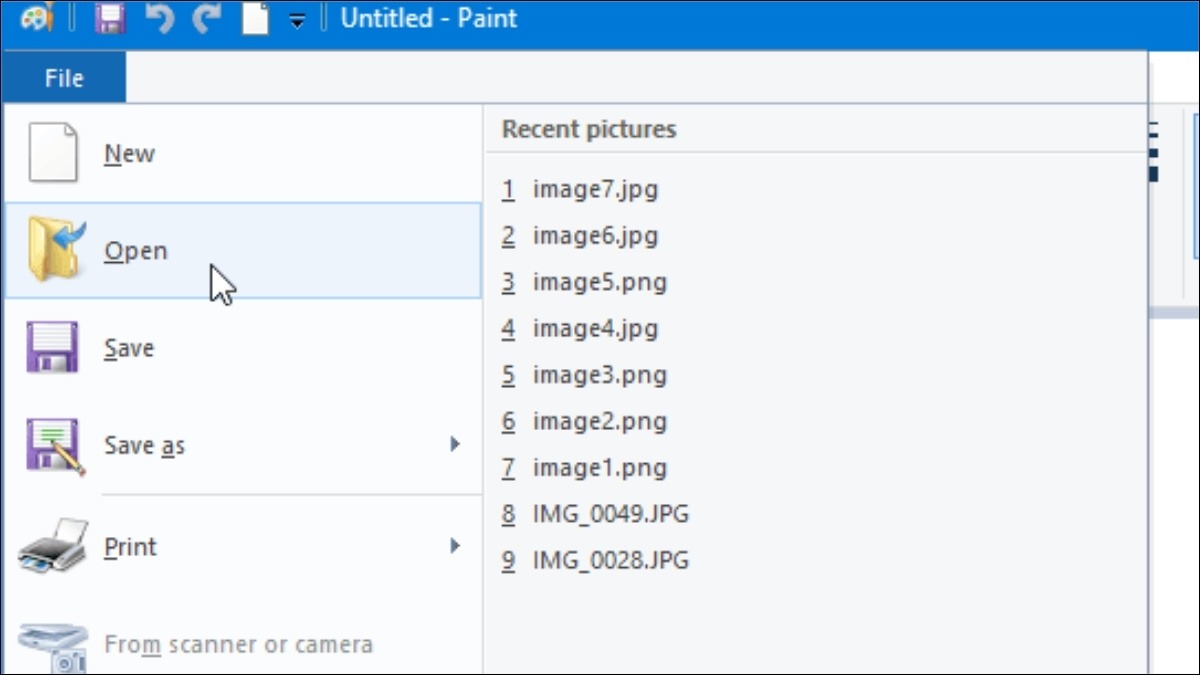Open the Customize Quick Access Toolbar dropdown
1200x675 pixels.
pos(297,20)
